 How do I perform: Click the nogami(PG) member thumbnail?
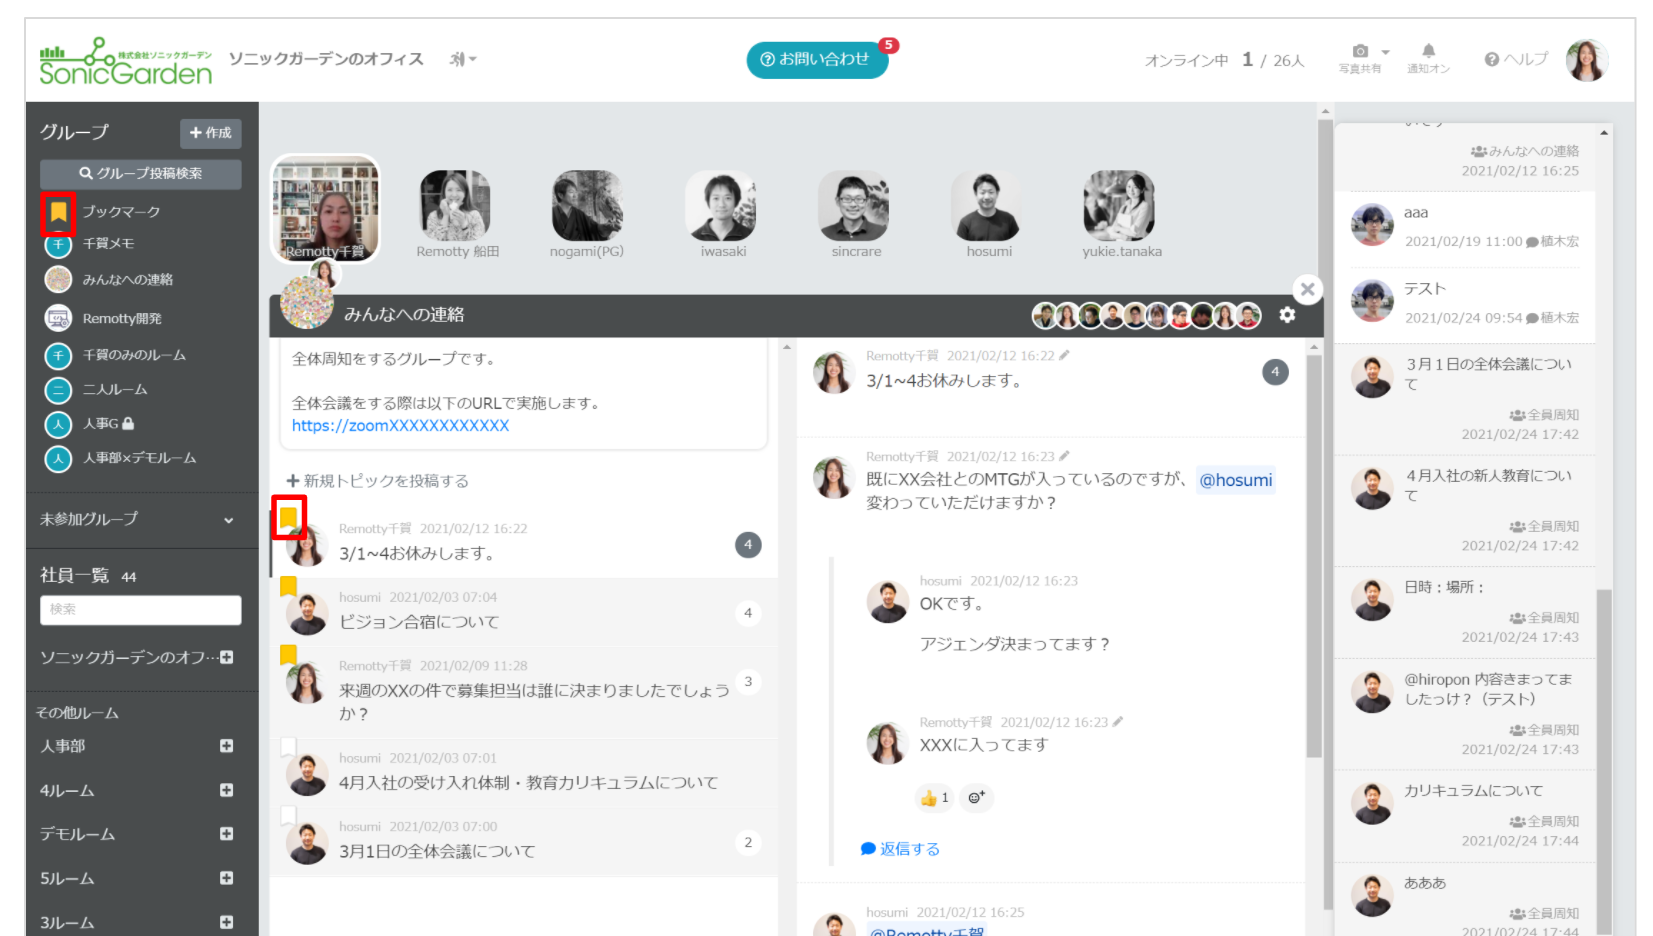[587, 206]
